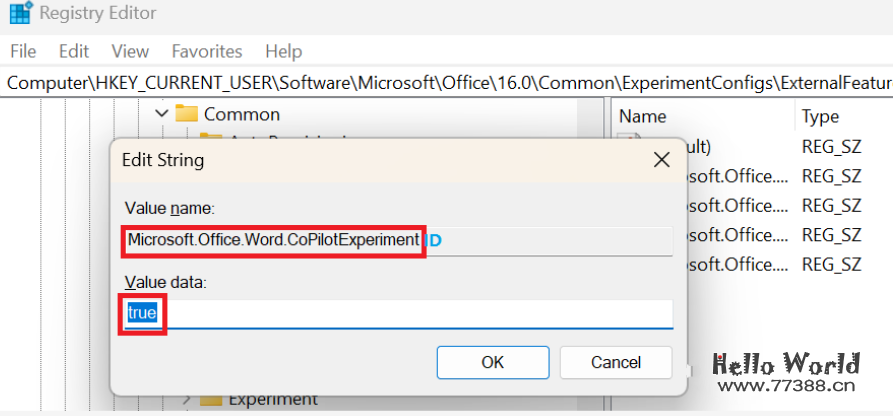Select the first REG_SZ type cell
The image size is (893, 416).
[x=831, y=146]
